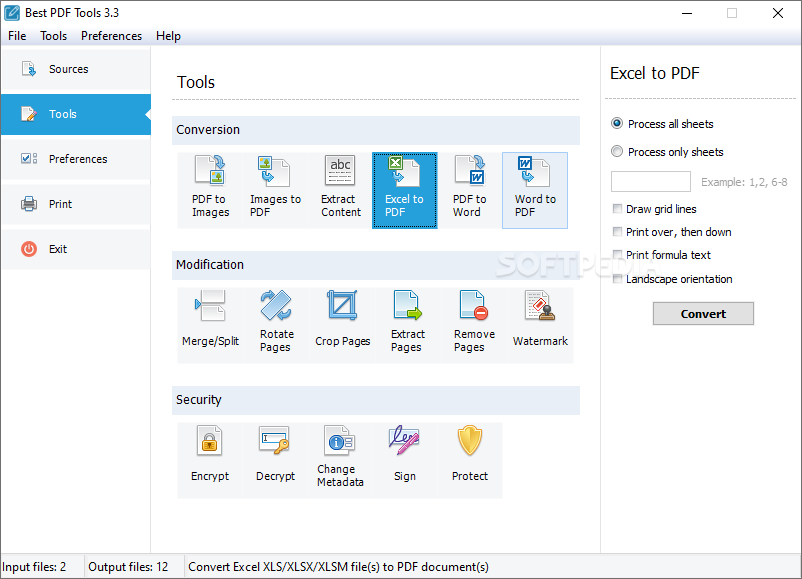
Task: Click Exit in the sidebar
Action: coord(76,249)
